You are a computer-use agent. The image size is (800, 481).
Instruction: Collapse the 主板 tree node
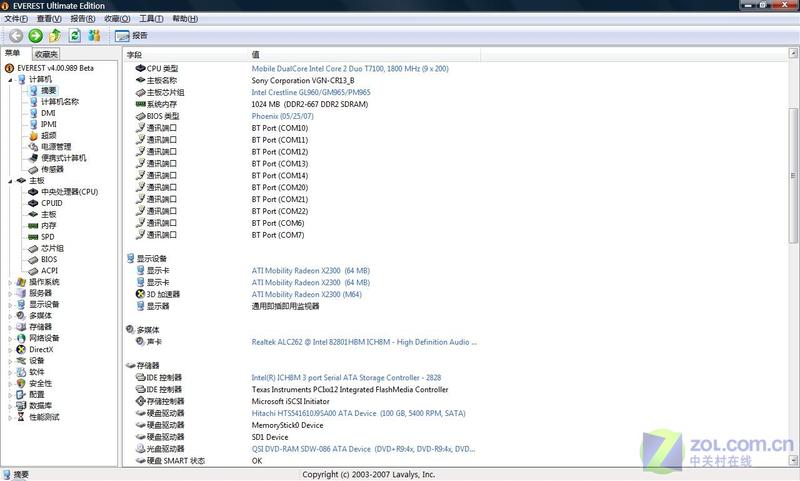(10, 181)
